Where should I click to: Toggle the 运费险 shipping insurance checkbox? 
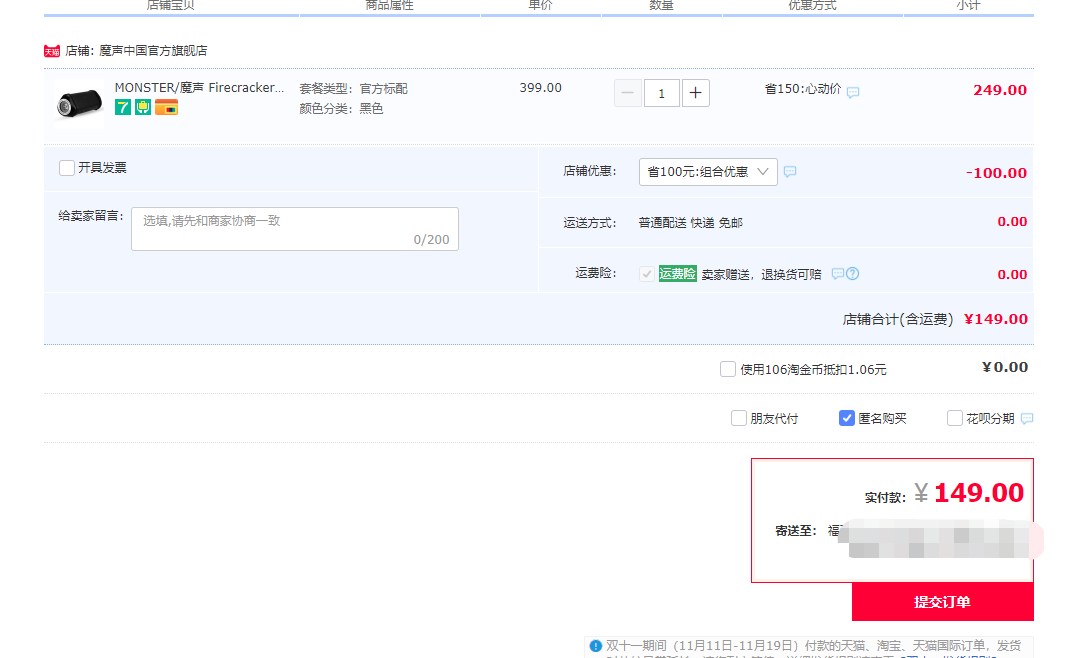[x=647, y=274]
